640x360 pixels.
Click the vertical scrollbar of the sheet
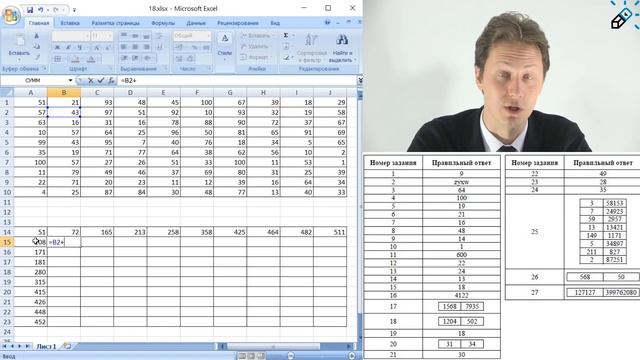click(x=360, y=216)
